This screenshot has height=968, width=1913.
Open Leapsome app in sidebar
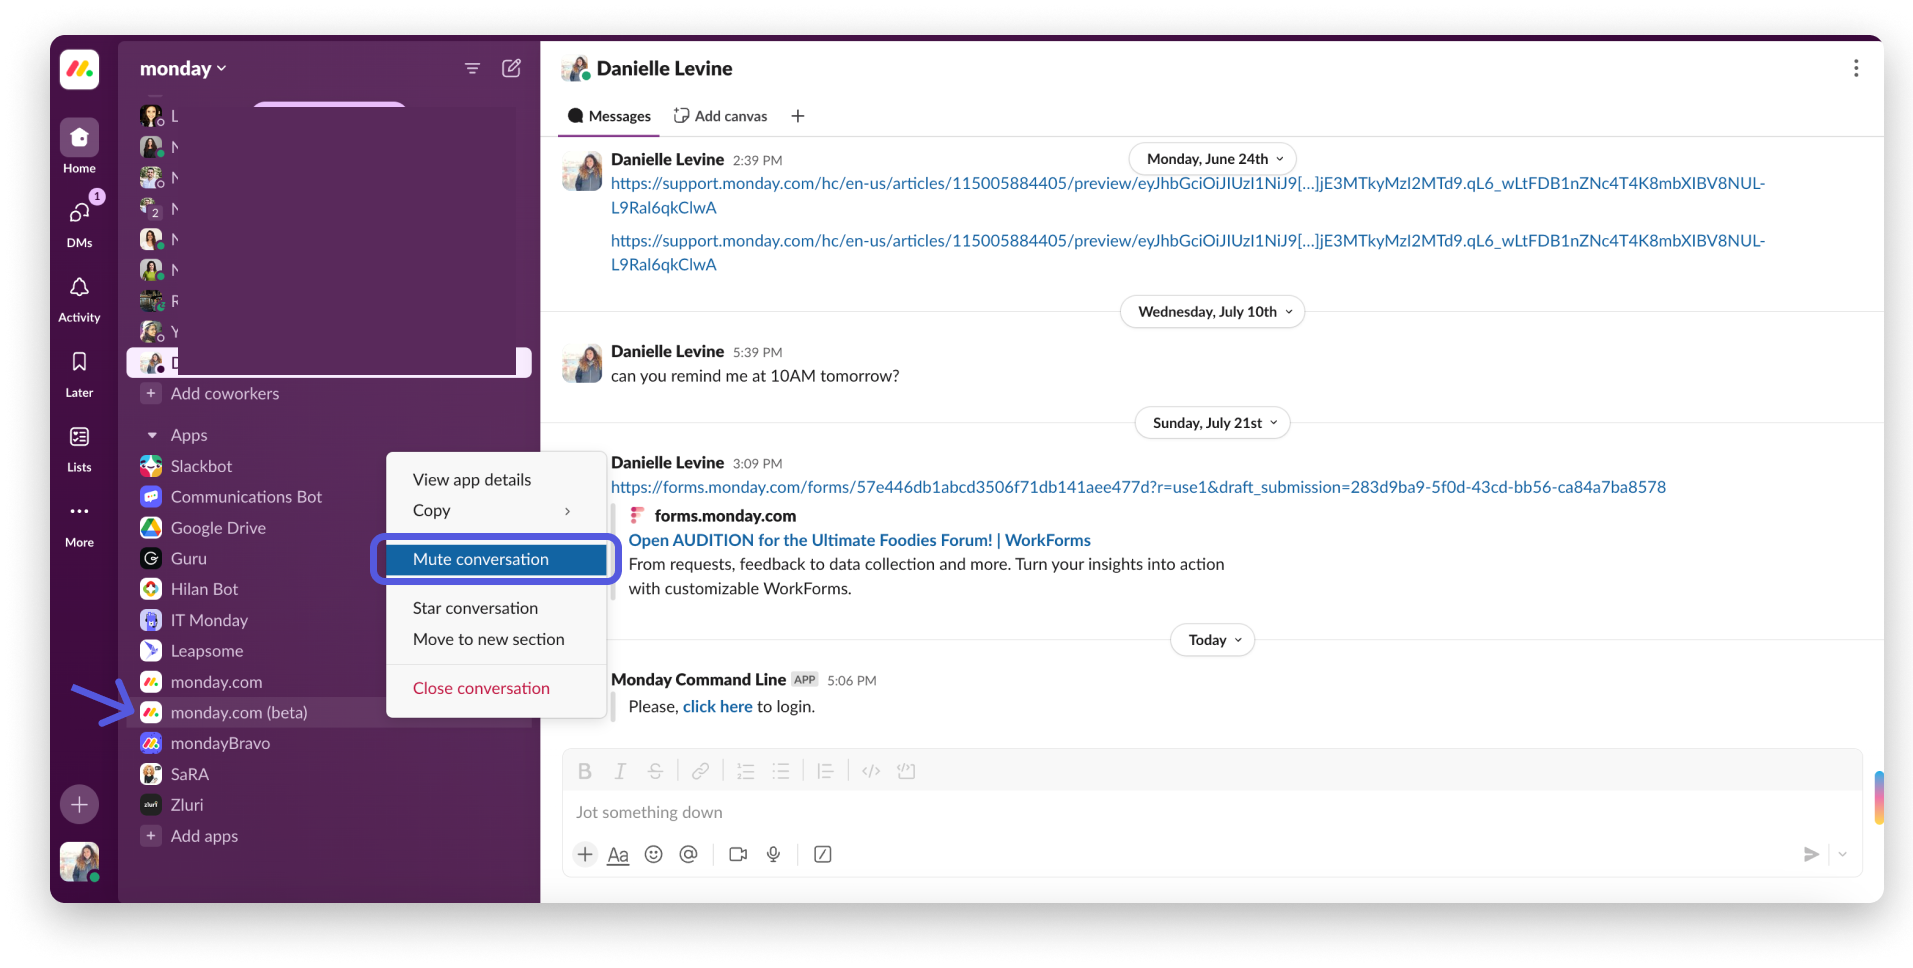[x=207, y=651]
